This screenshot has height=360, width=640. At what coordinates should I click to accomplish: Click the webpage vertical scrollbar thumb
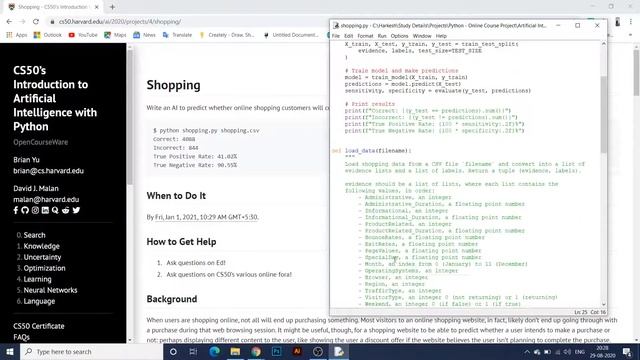tap(636, 73)
